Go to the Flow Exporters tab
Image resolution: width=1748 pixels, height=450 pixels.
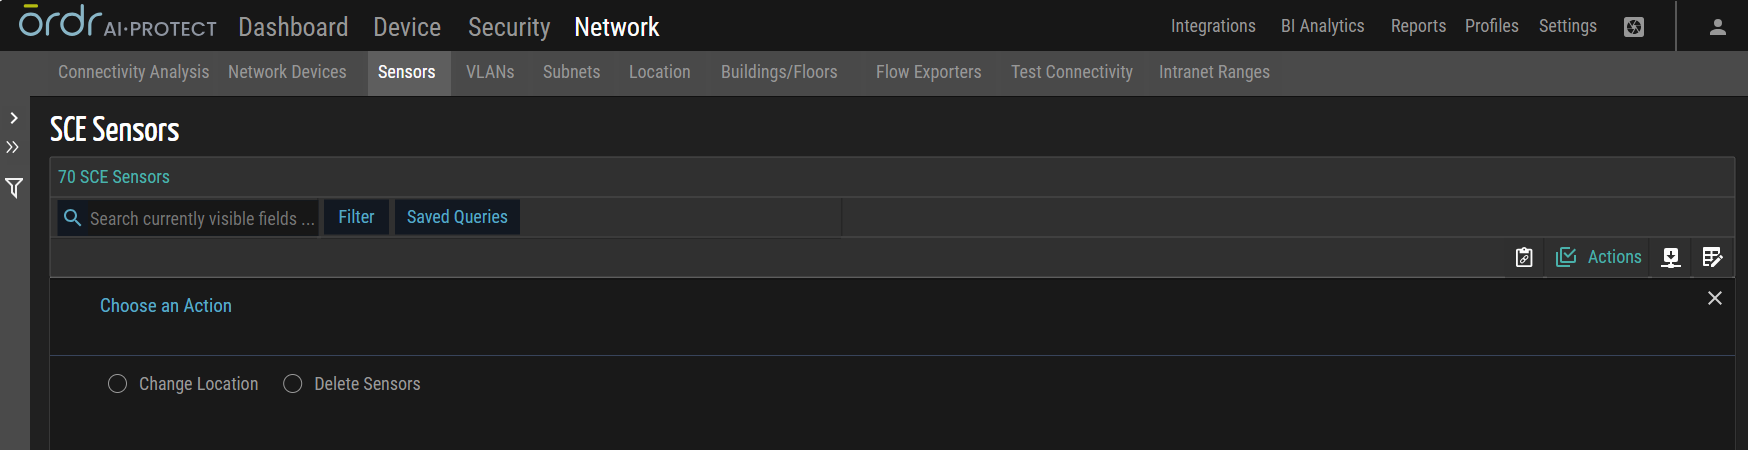click(928, 72)
